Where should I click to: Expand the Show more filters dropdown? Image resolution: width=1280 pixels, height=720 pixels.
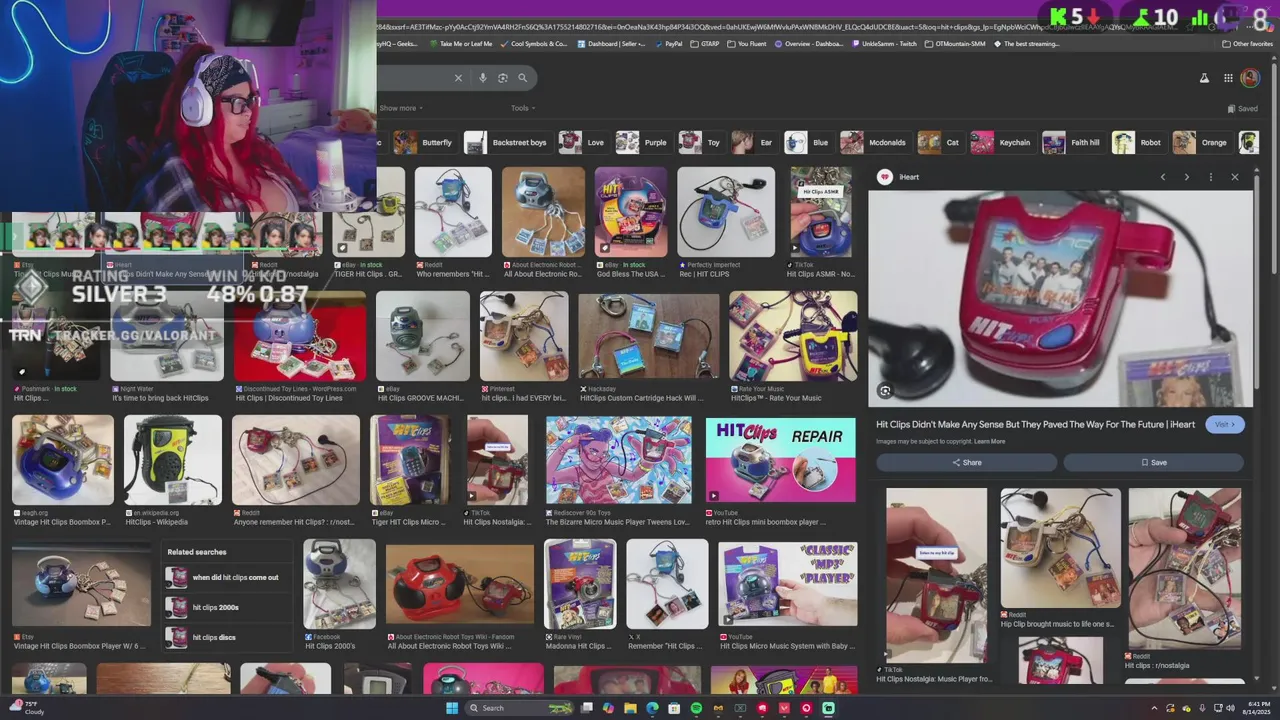point(400,108)
